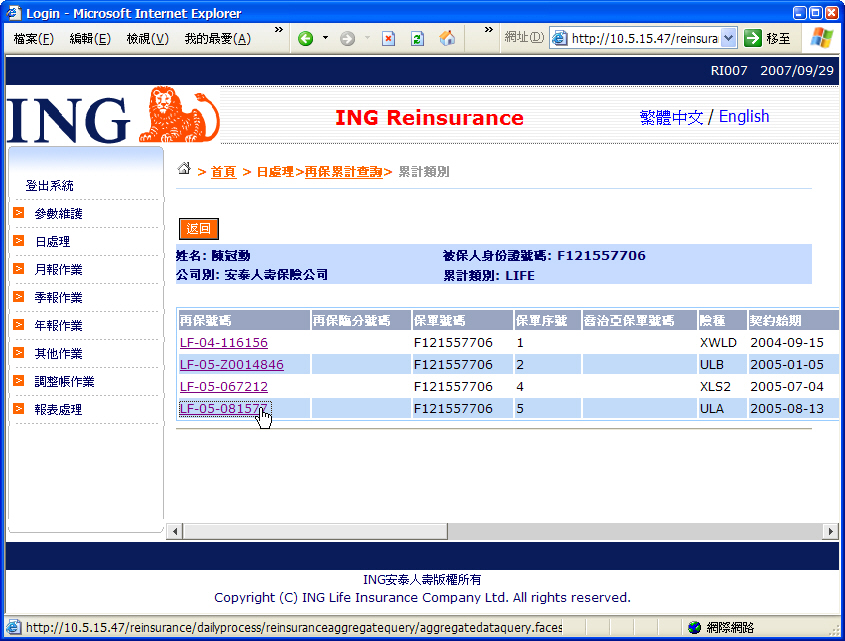Click the horizontal scrollbar left arrow
Image resolution: width=845 pixels, height=641 pixels.
click(x=175, y=532)
